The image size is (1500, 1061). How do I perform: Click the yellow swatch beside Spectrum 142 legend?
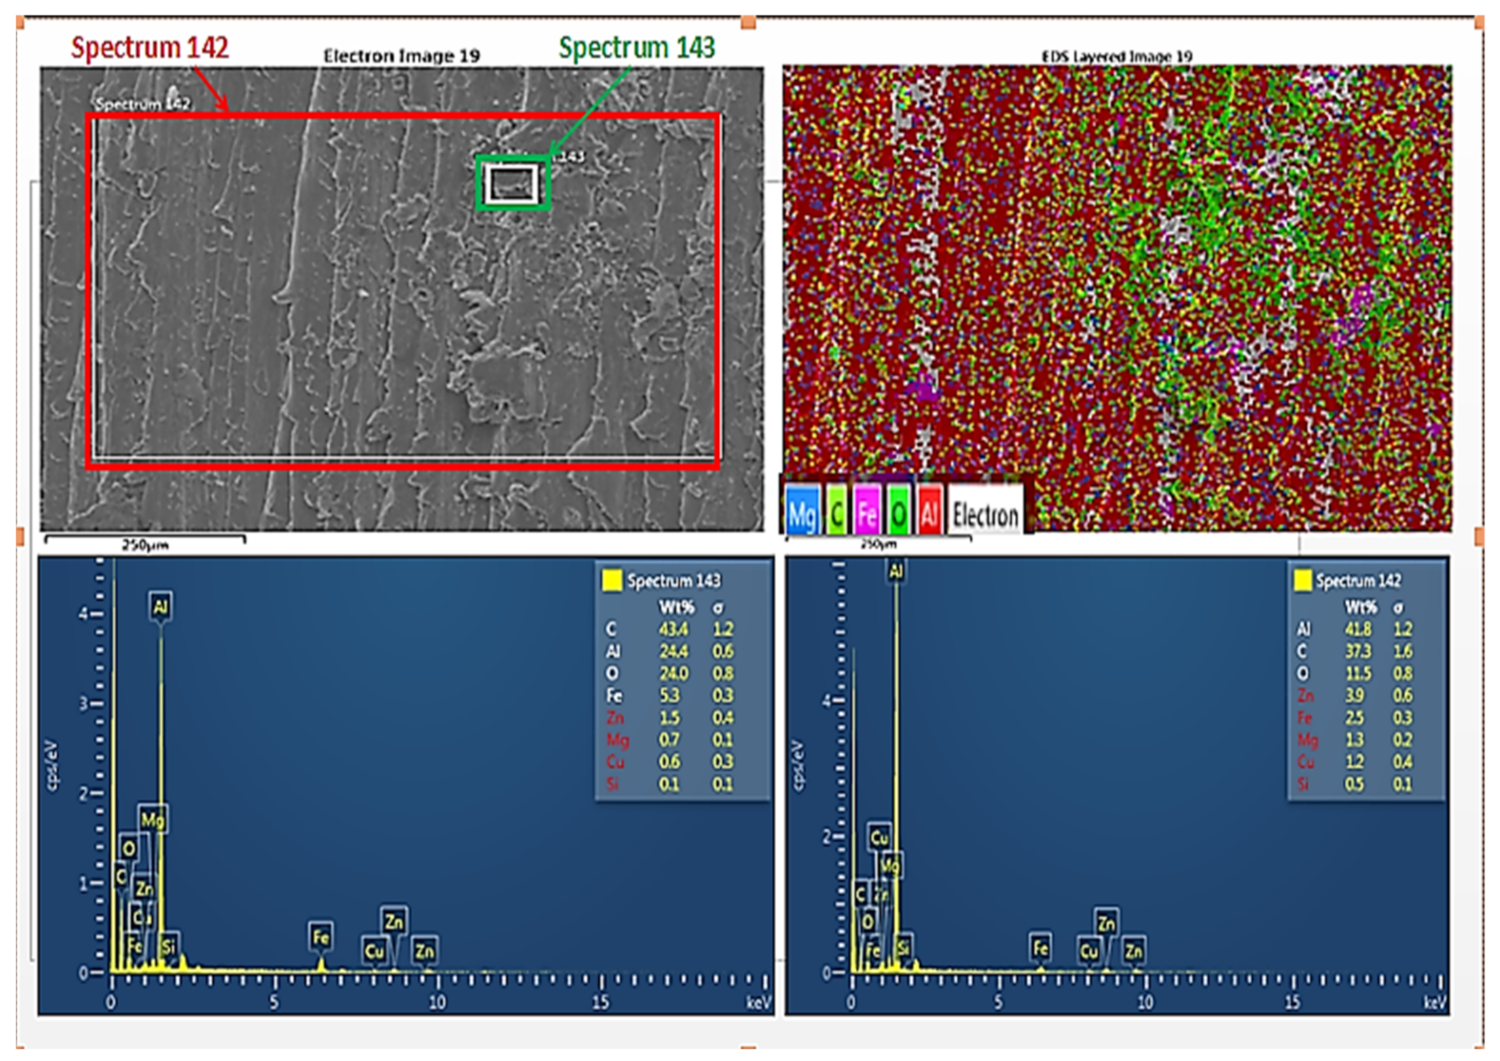(1301, 580)
